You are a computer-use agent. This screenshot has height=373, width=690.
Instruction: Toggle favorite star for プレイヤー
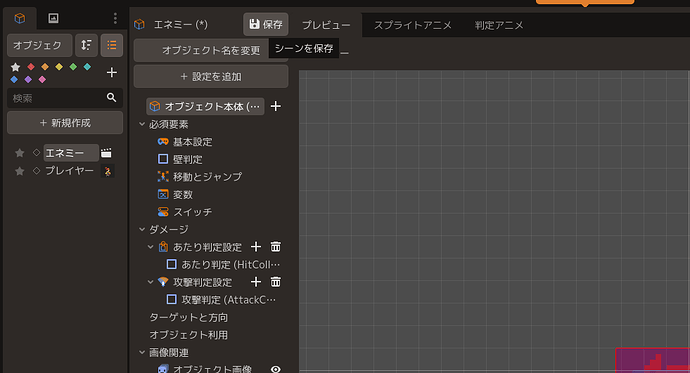19,171
